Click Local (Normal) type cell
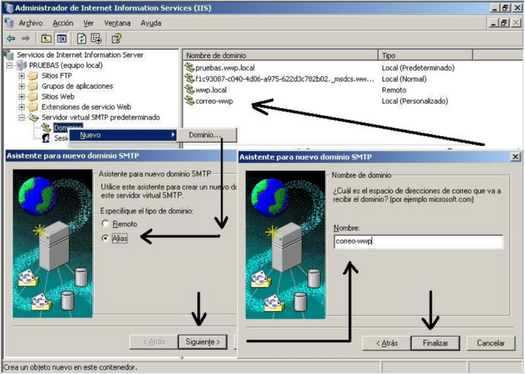The height and width of the screenshot is (374, 525). (x=404, y=79)
